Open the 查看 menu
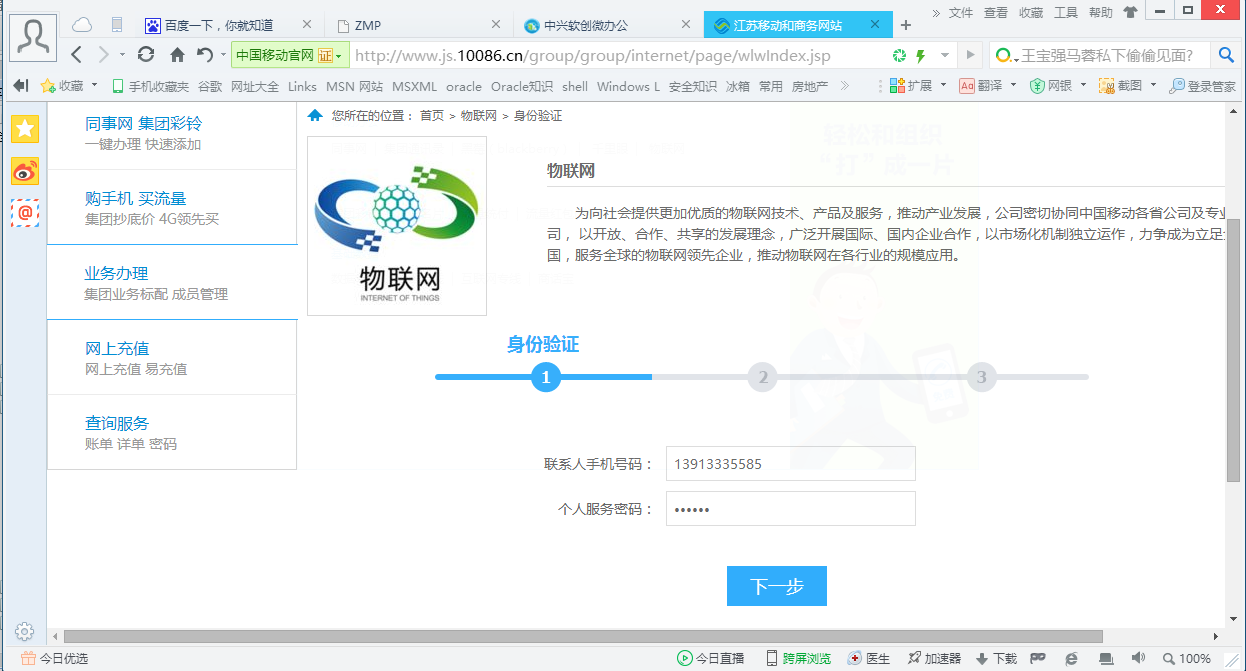Viewport: 1246px width, 671px height. click(996, 12)
